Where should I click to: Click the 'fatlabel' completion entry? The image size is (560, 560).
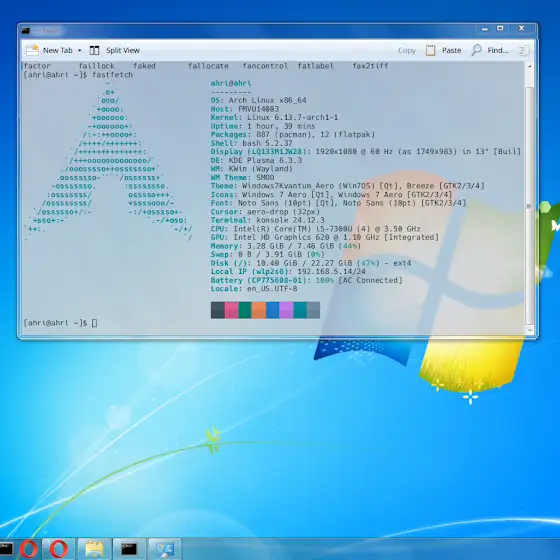315,66
